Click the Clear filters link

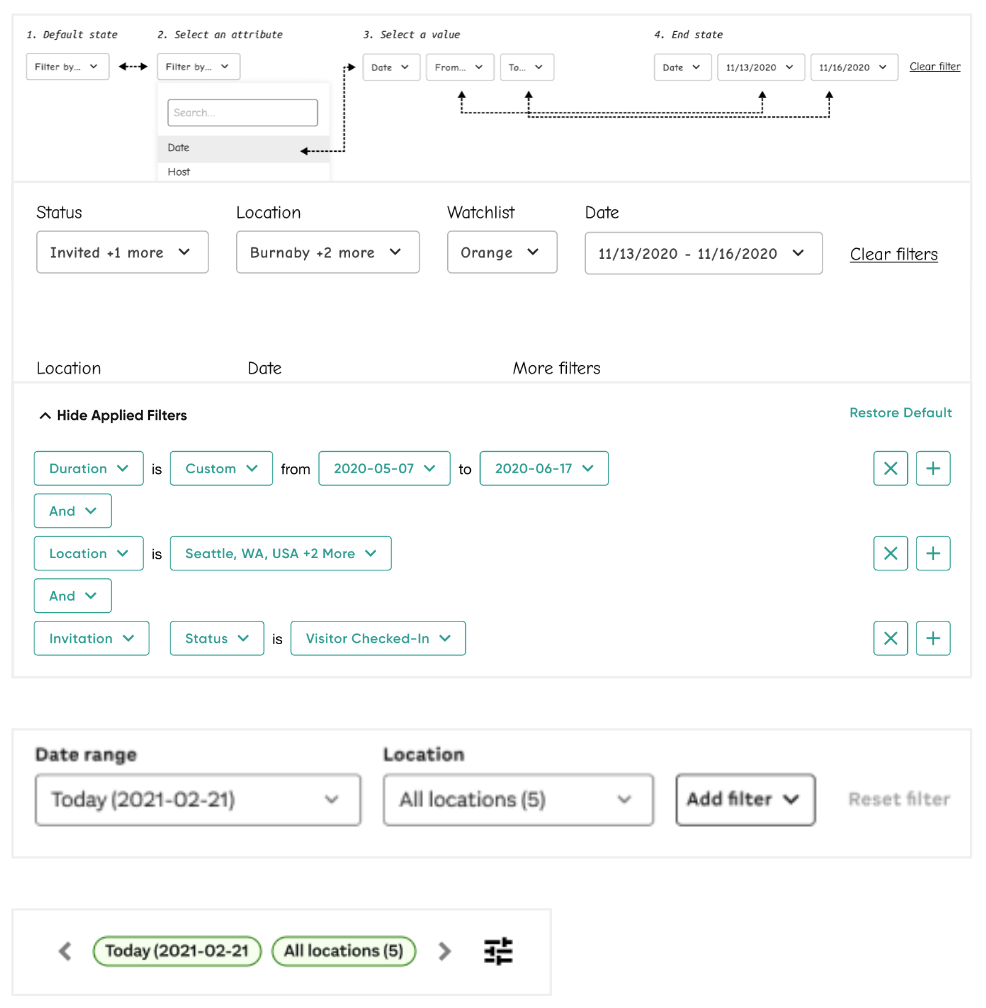(x=893, y=254)
